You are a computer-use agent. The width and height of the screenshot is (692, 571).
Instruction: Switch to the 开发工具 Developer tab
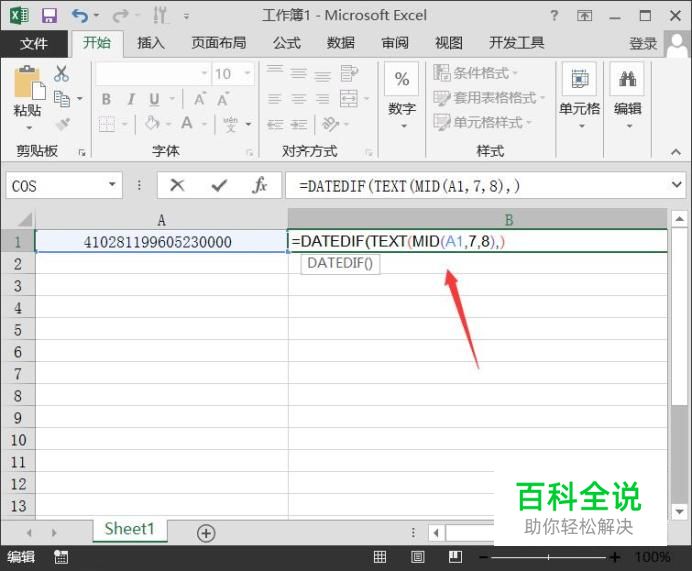coord(516,43)
